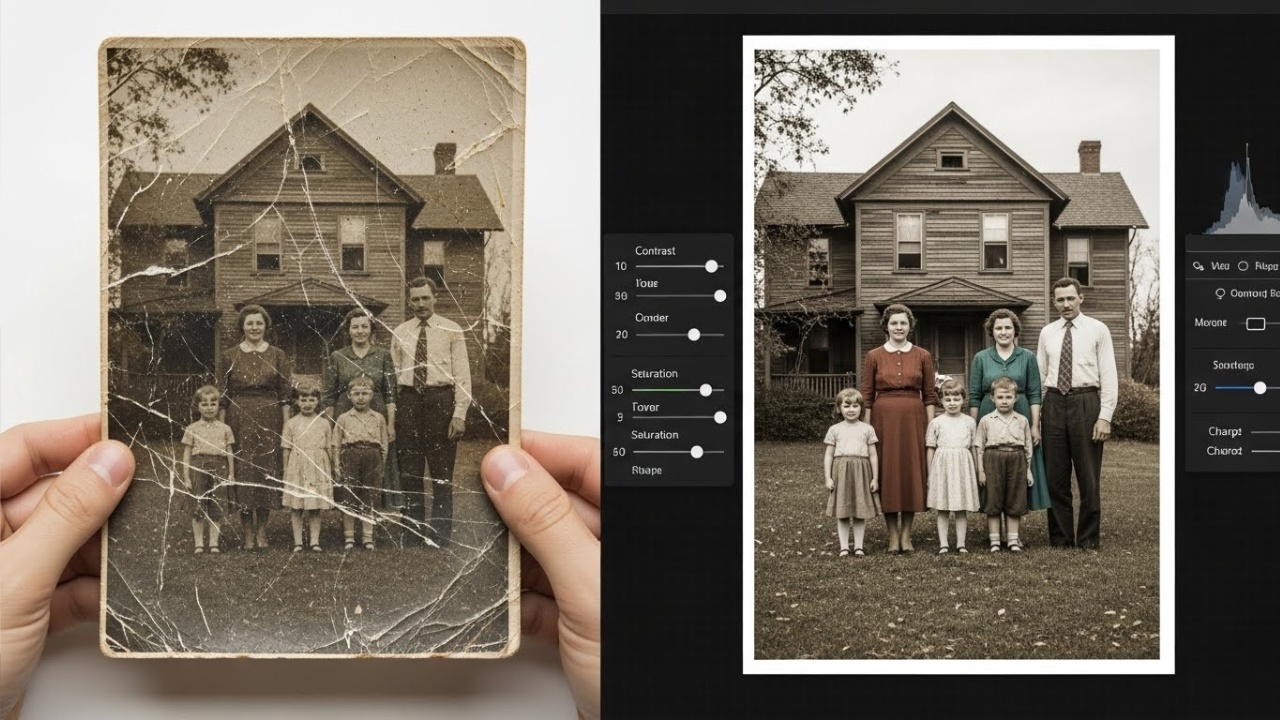Click the Charot slider track
Image resolution: width=1280 pixels, height=720 pixels.
coord(1265,451)
